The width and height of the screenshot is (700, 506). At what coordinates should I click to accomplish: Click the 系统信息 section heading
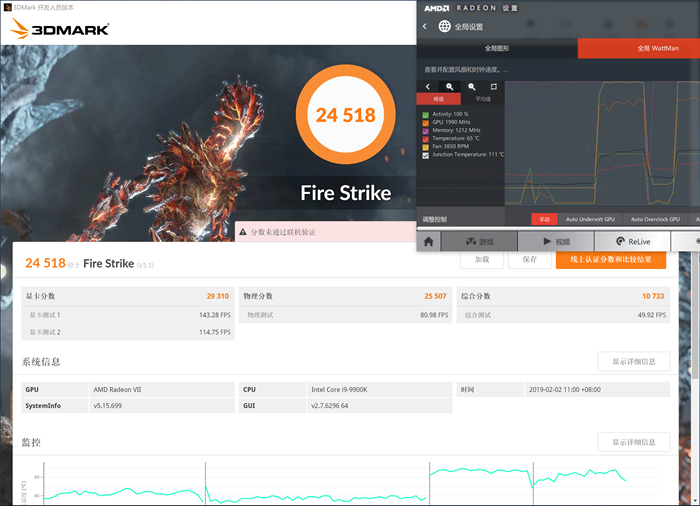[x=41, y=362]
